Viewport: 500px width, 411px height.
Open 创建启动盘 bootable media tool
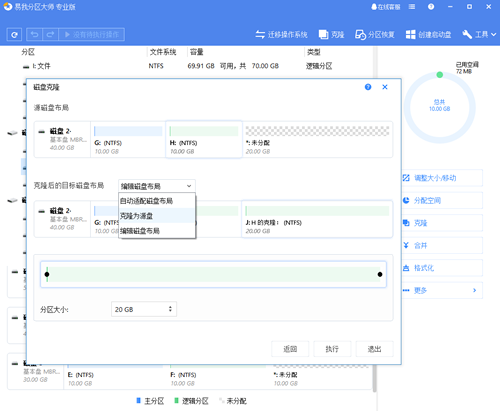tap(429, 35)
